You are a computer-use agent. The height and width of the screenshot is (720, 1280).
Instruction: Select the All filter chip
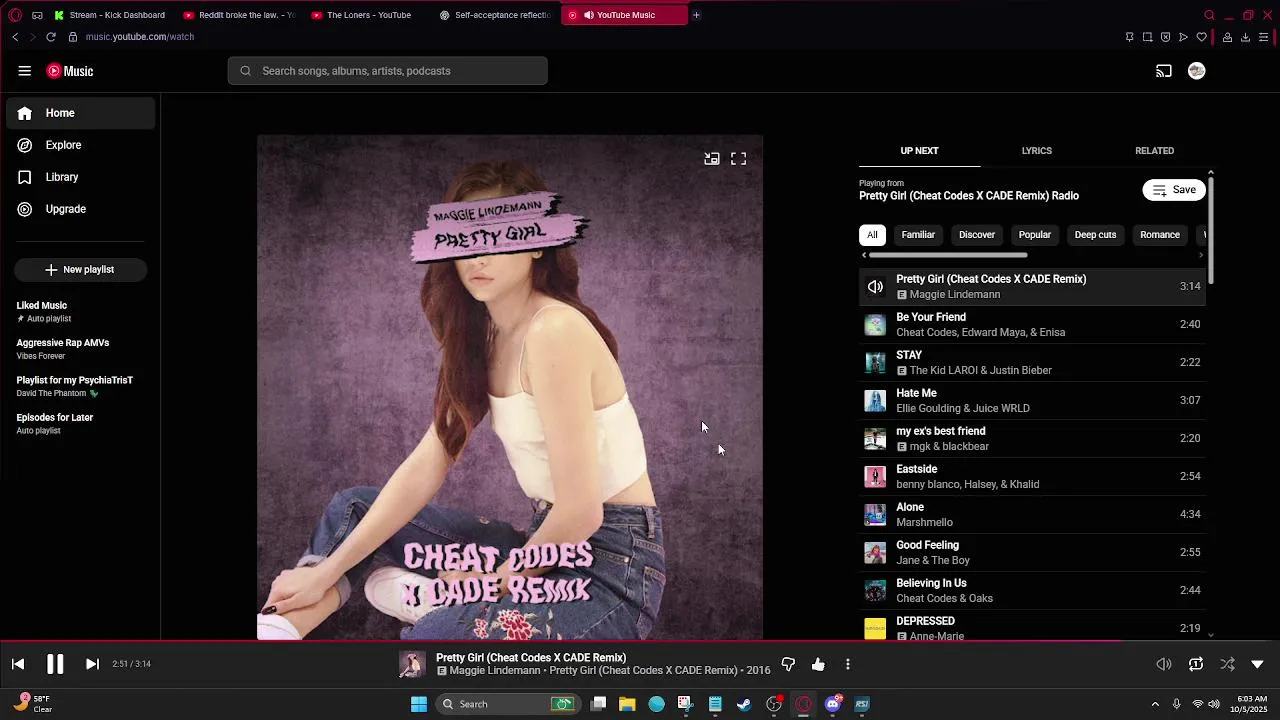[872, 235]
